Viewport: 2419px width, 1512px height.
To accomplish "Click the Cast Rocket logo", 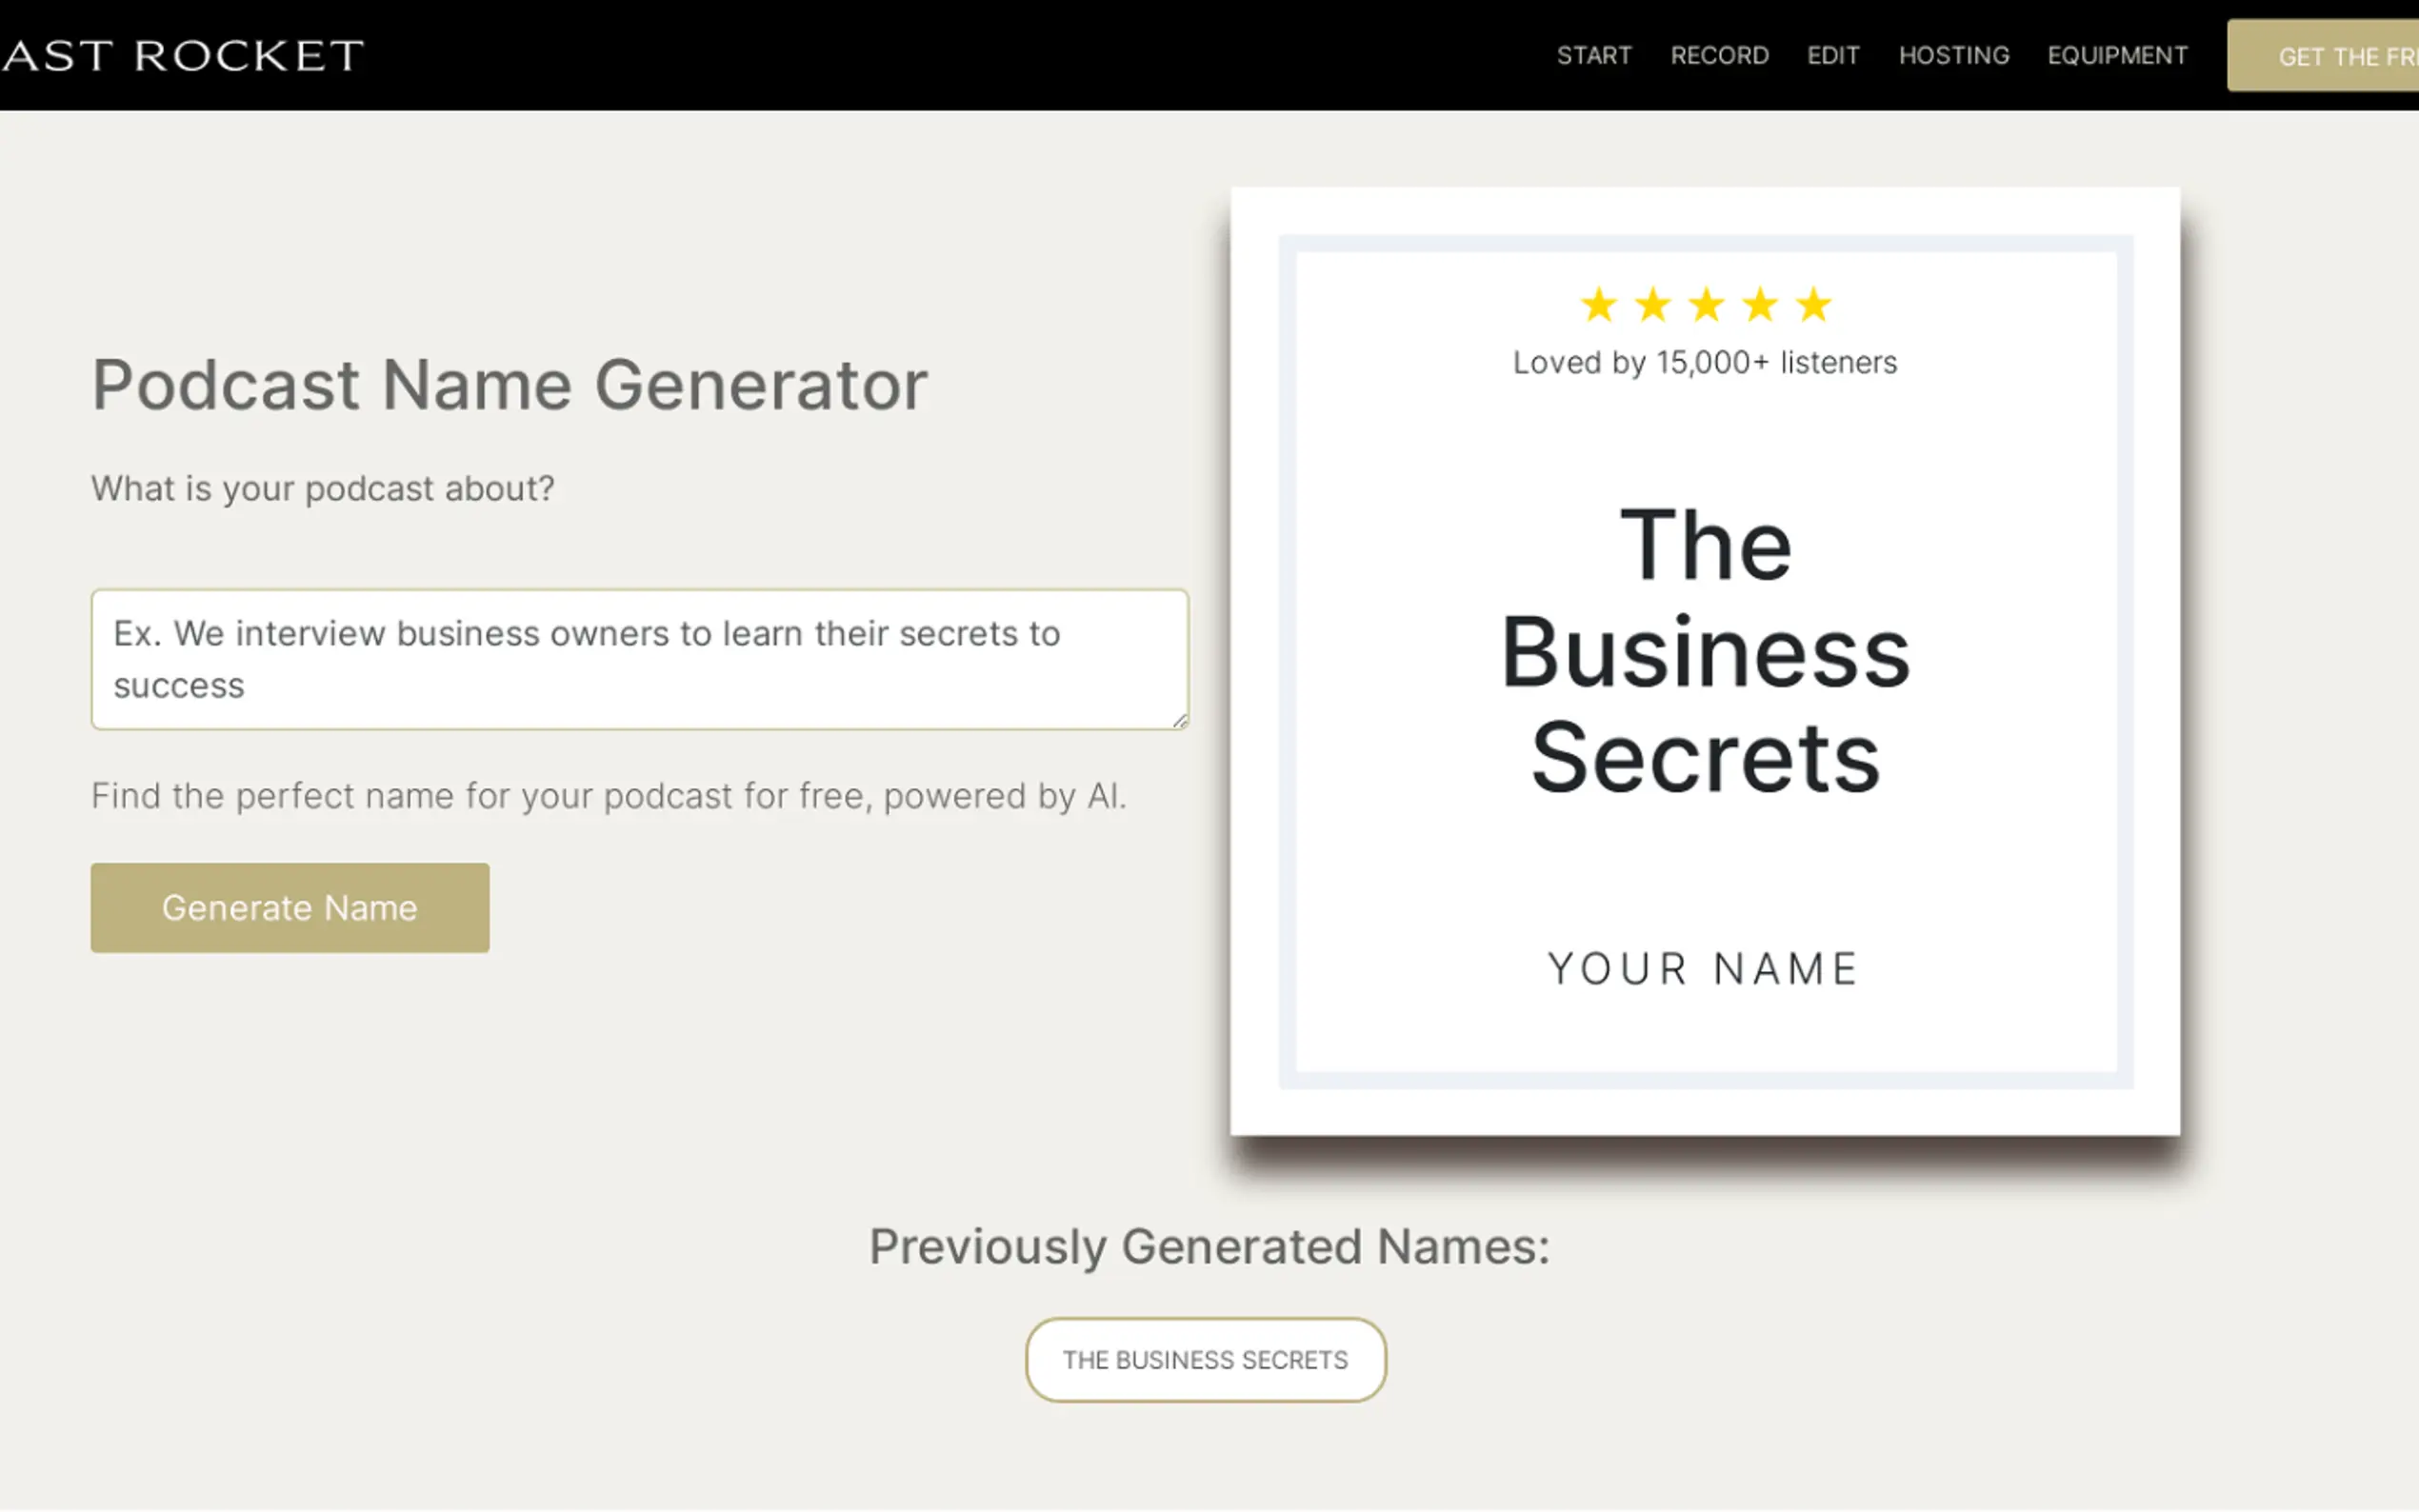I will 182,56.
